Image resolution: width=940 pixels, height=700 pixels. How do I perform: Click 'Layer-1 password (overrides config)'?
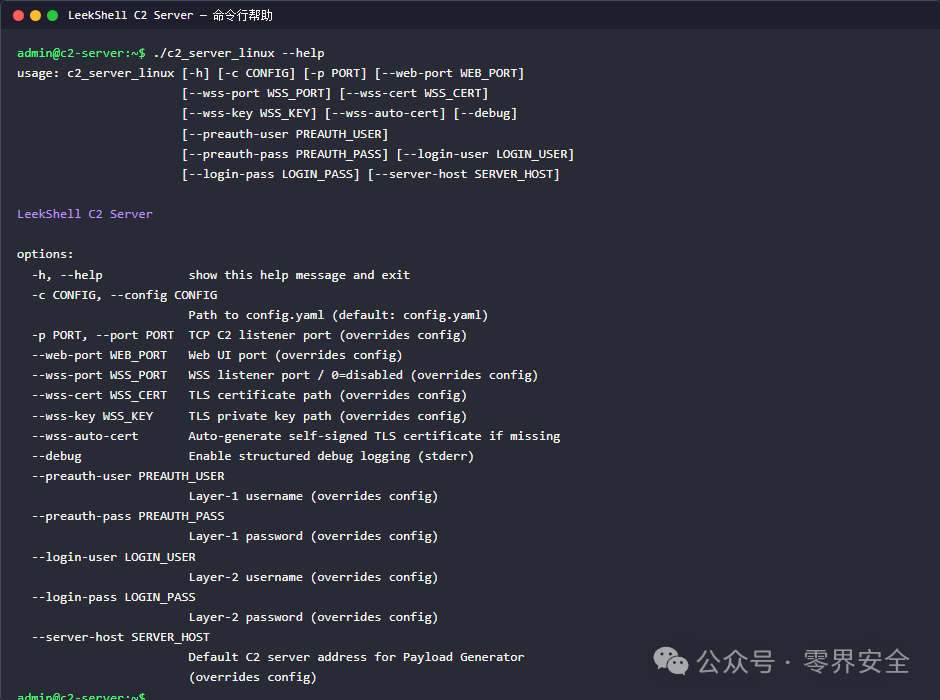pyautogui.click(x=314, y=536)
